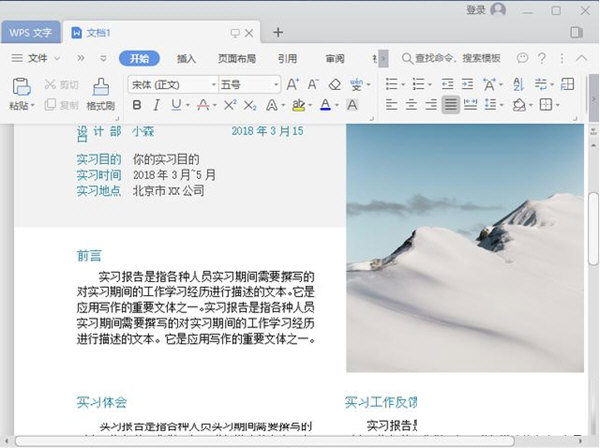Open a new tab with plus button

click(x=278, y=32)
